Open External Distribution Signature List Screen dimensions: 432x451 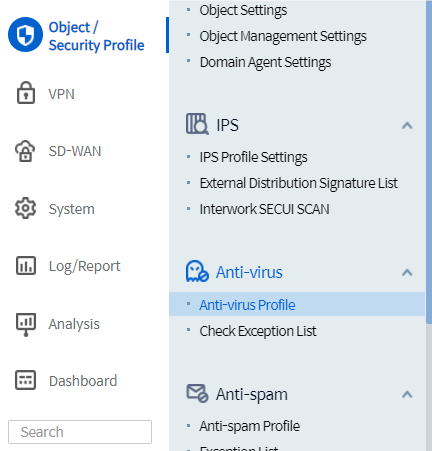click(299, 183)
